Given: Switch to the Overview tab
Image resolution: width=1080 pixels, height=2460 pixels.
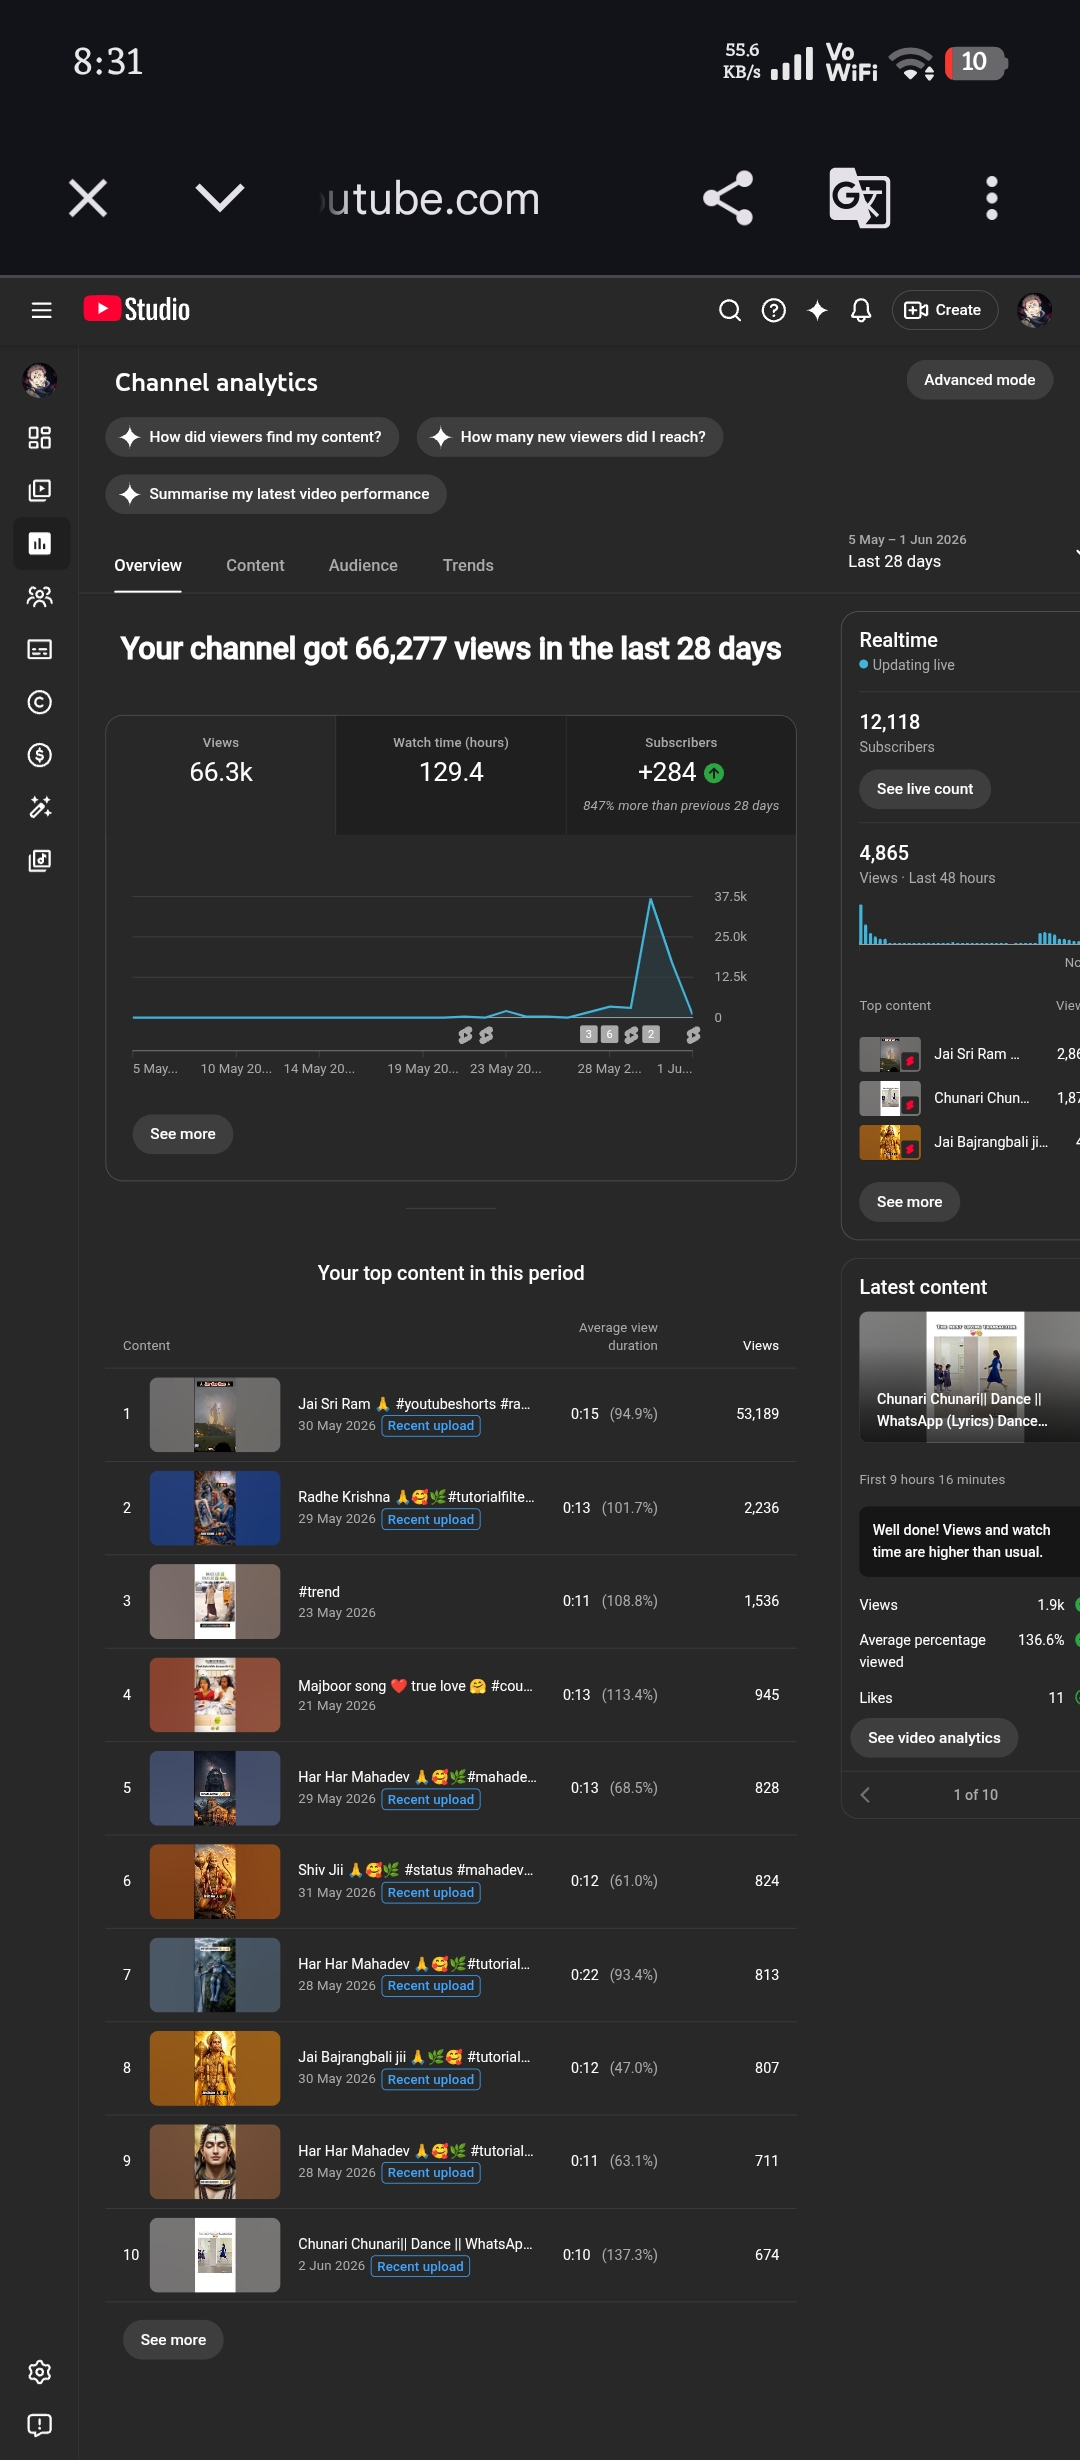Looking at the screenshot, I should pyautogui.click(x=148, y=565).
